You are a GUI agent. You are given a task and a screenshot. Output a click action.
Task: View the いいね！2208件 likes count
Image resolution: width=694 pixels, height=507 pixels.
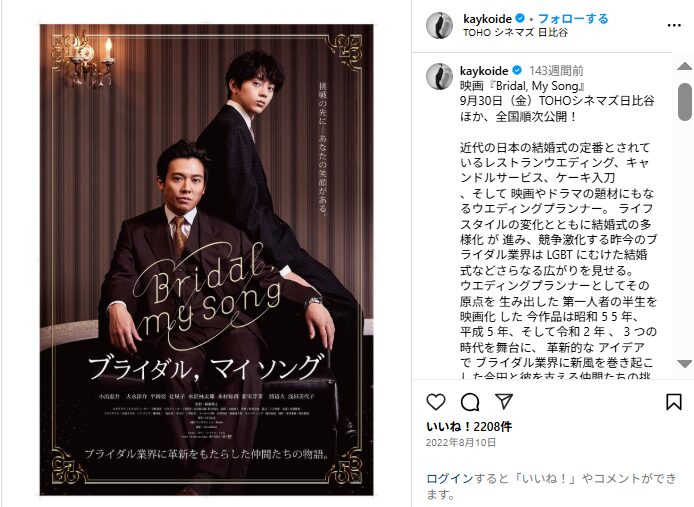tap(469, 427)
